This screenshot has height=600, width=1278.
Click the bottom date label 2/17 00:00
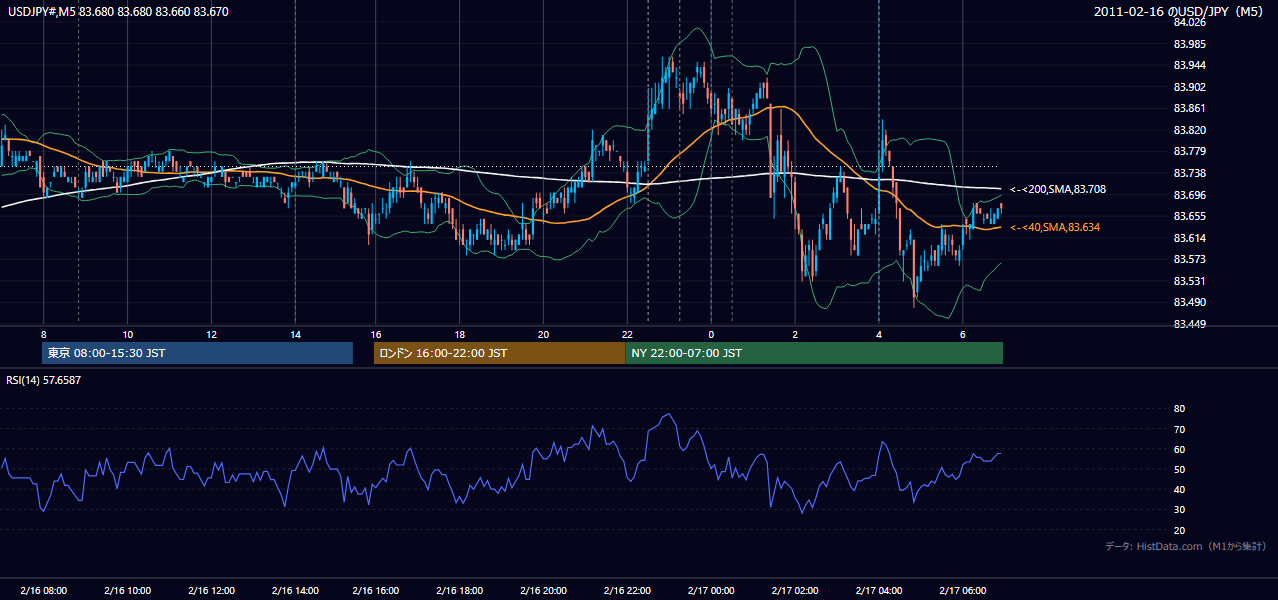tap(711, 591)
